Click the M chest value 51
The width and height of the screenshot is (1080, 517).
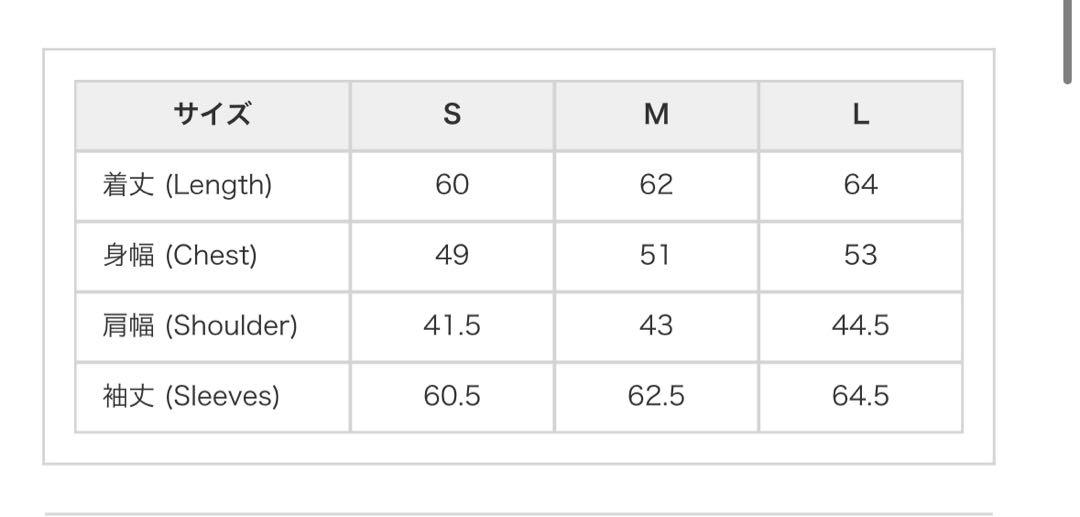pyautogui.click(x=655, y=256)
